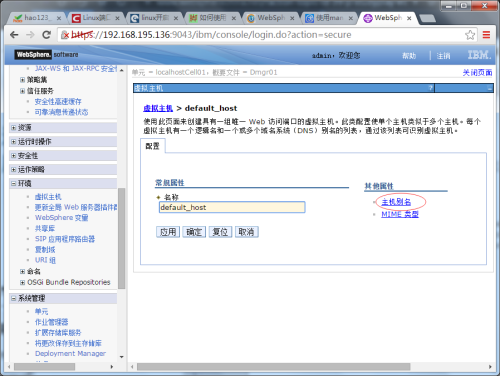Open 可靠消息传递状态 link
The image size is (500, 376).
click(61, 112)
